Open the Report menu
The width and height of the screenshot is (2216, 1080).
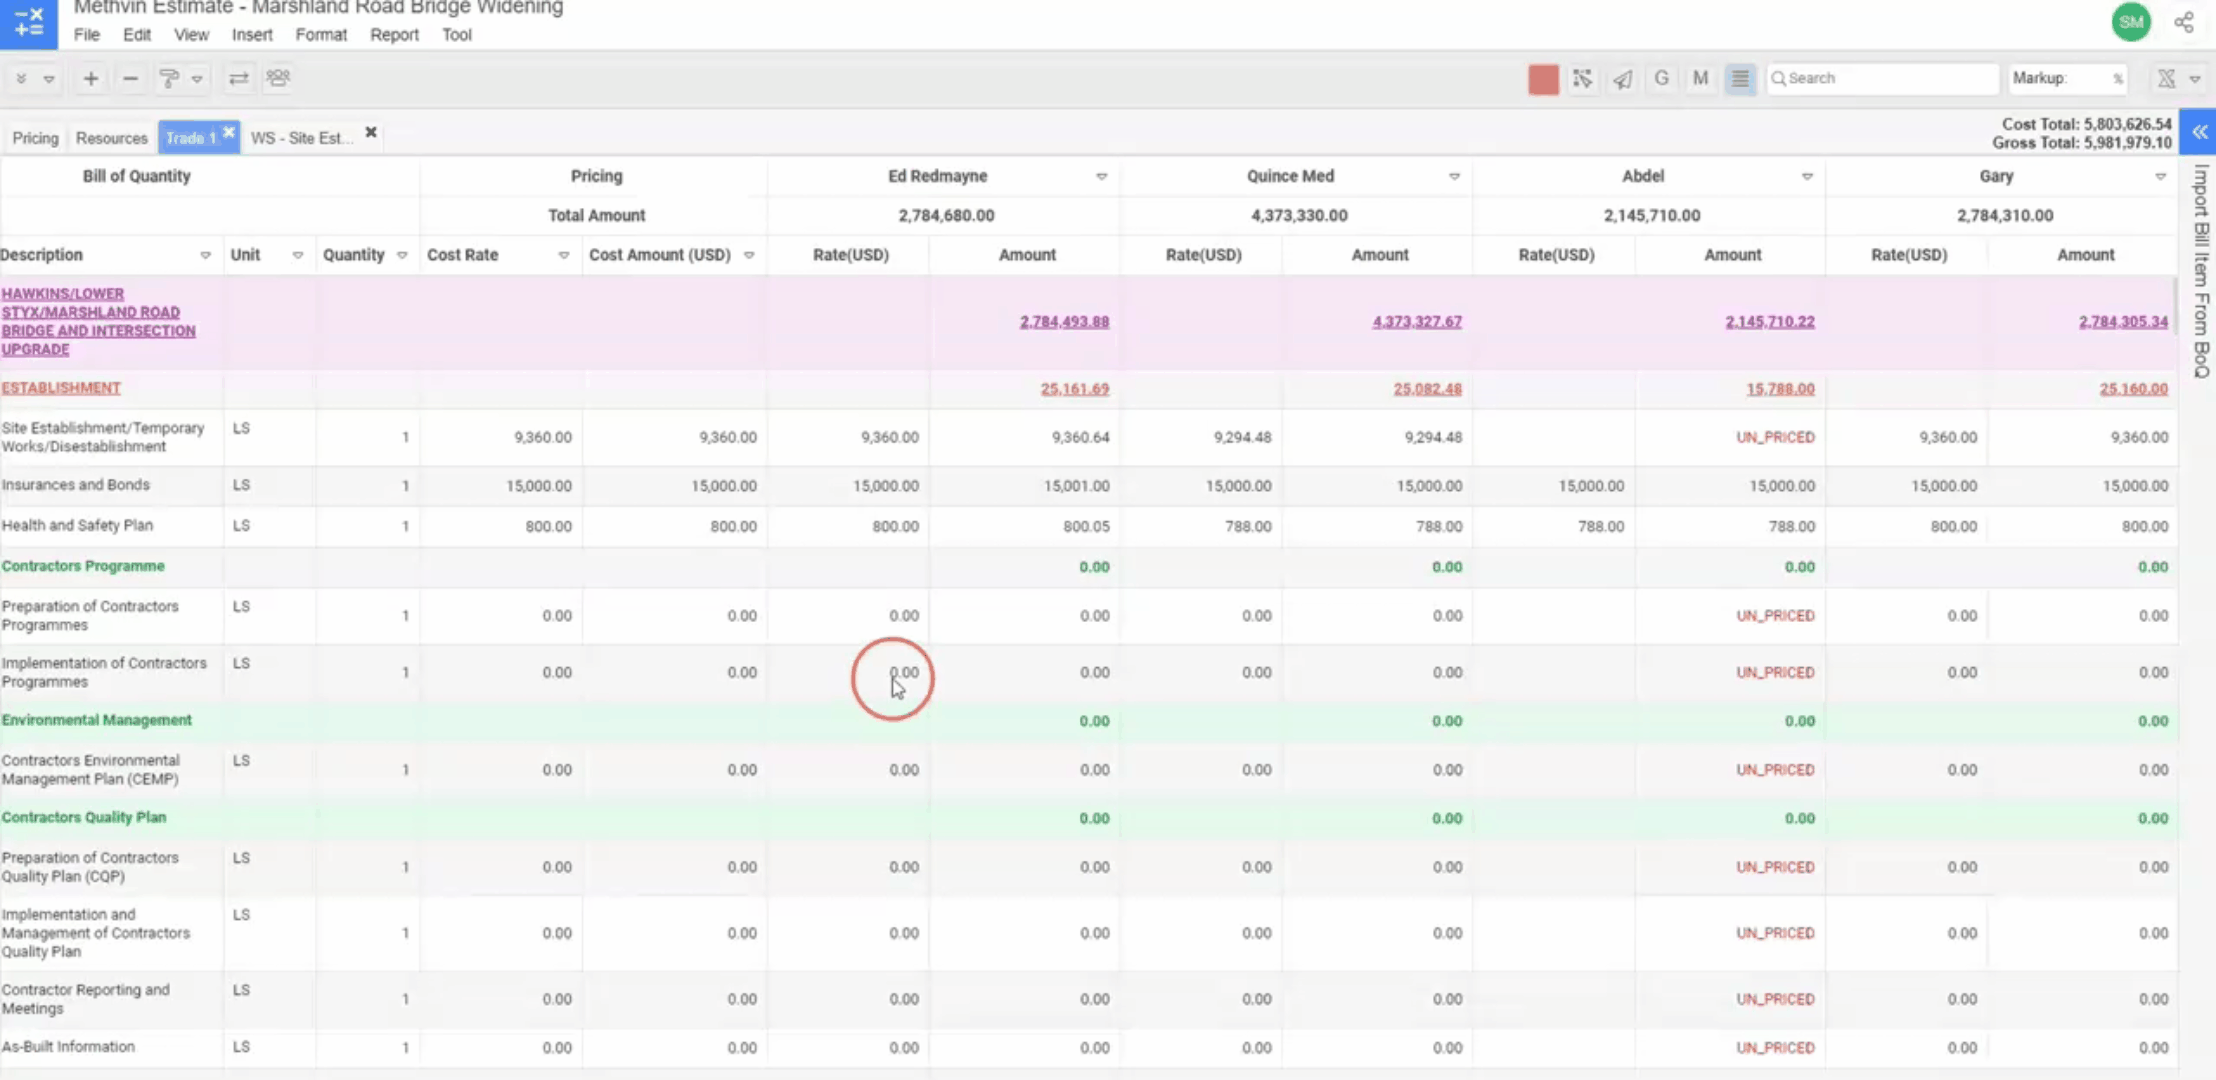click(x=394, y=35)
